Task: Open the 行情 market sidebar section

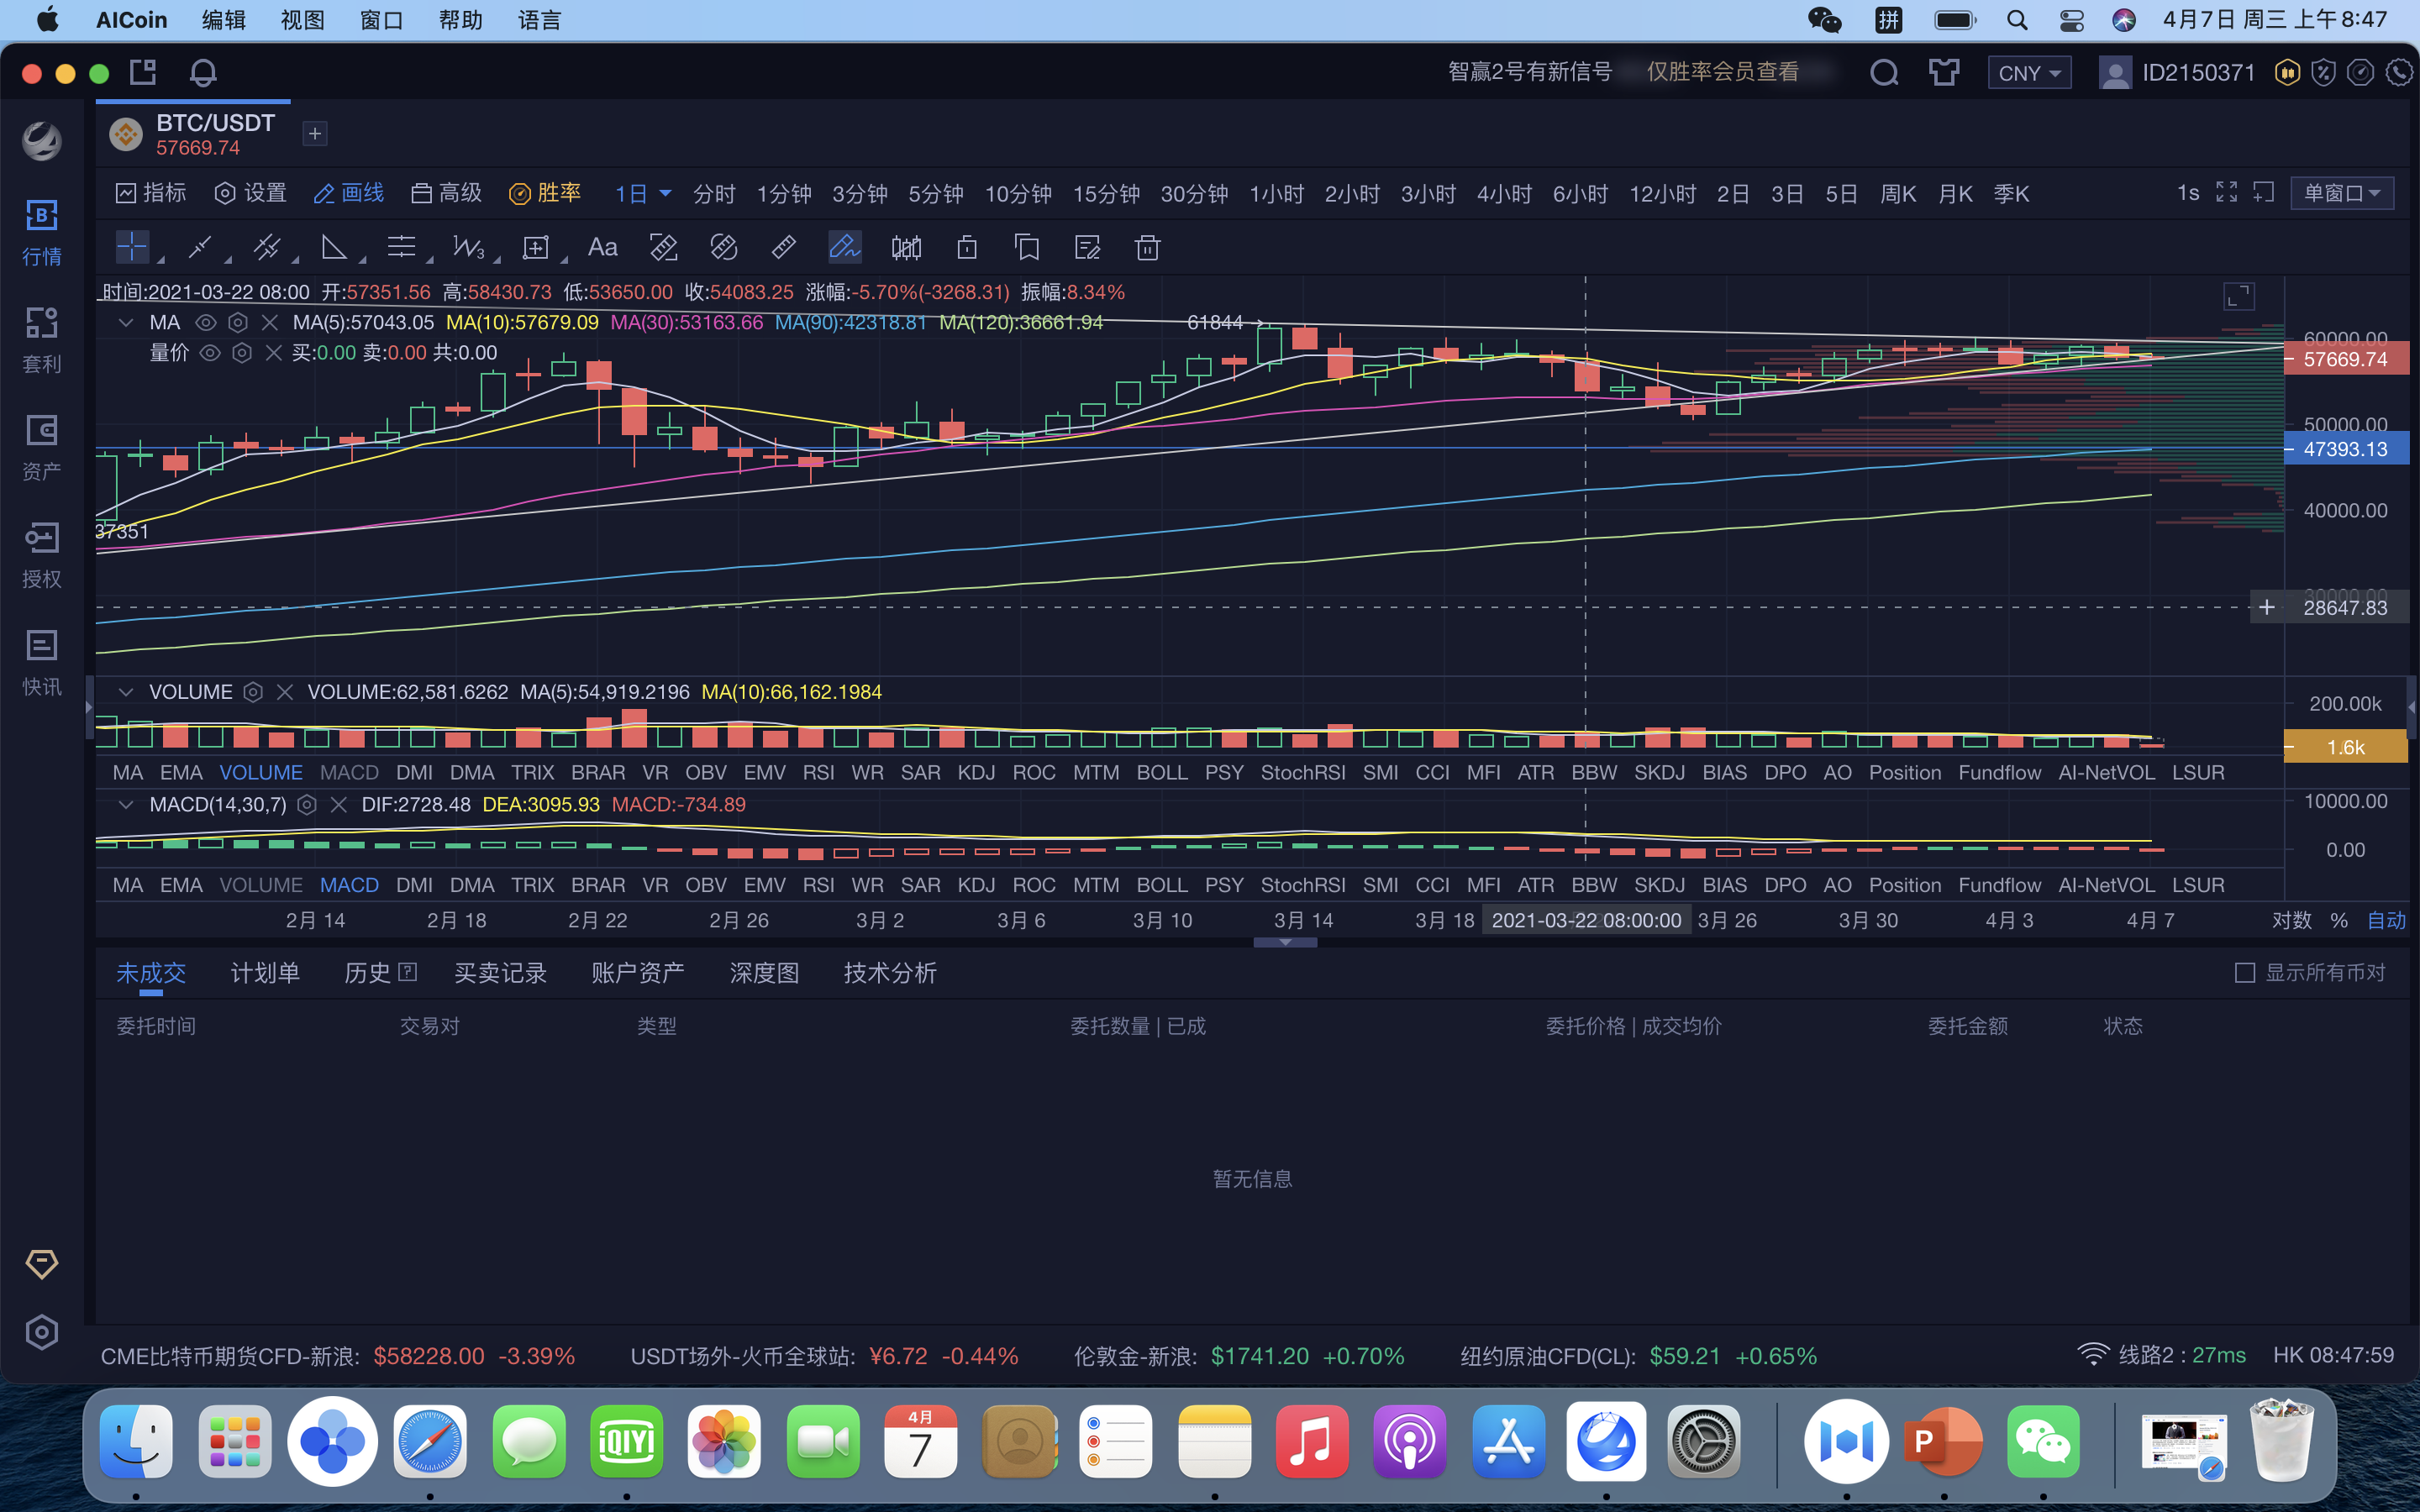Action: coord(42,232)
